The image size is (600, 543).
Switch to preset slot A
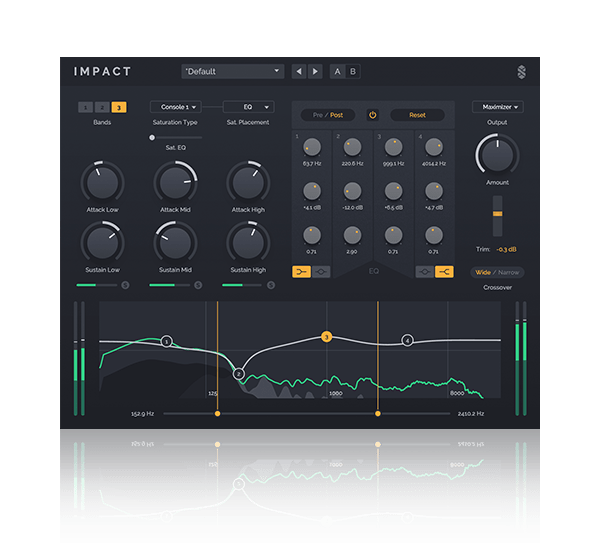[x=337, y=72]
